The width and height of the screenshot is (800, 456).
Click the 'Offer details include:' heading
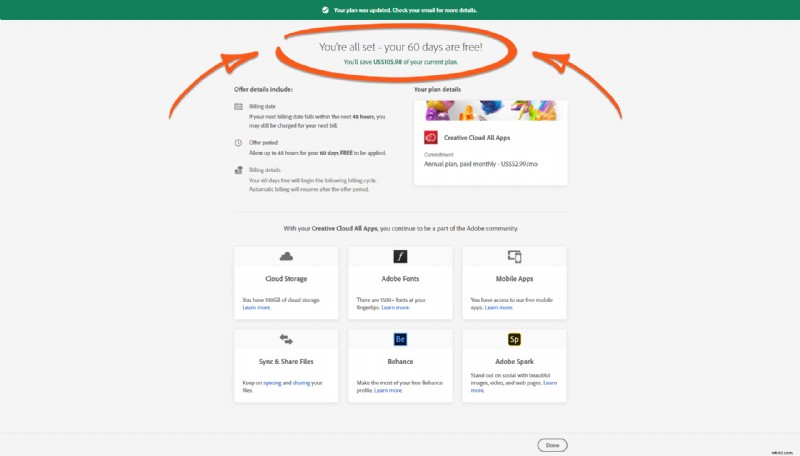(x=263, y=89)
